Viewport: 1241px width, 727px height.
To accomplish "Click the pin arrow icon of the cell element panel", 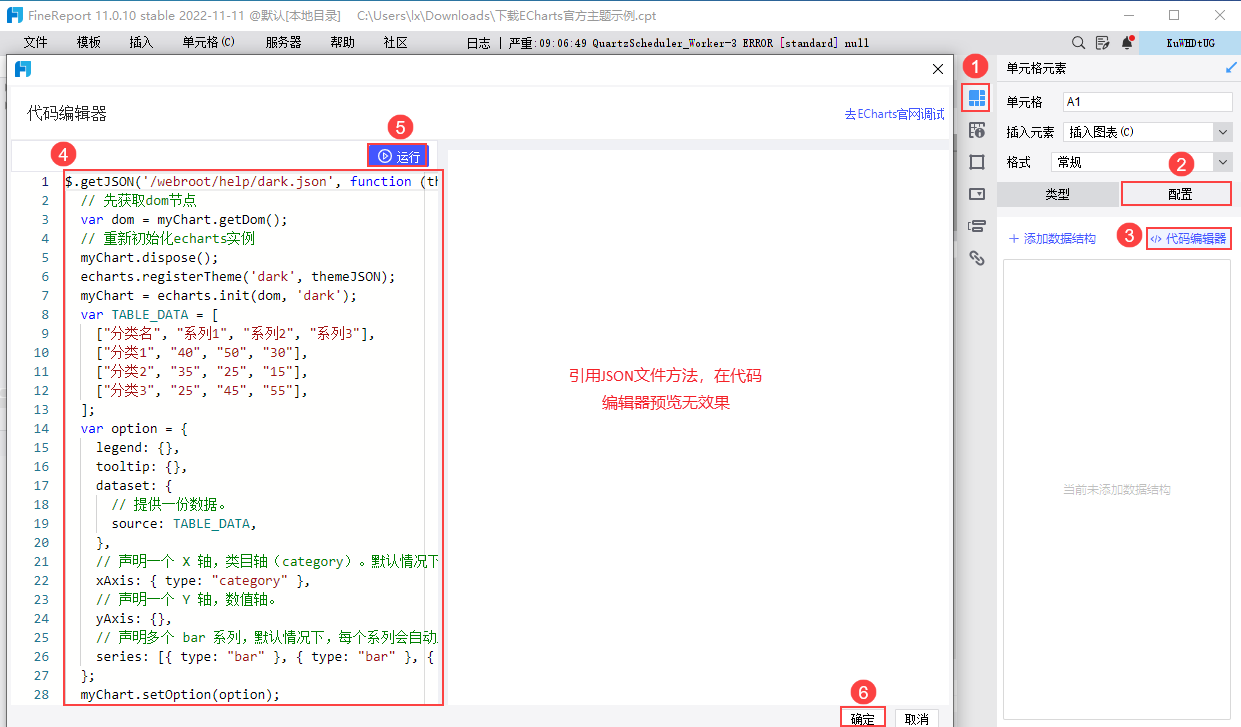I will (1231, 68).
